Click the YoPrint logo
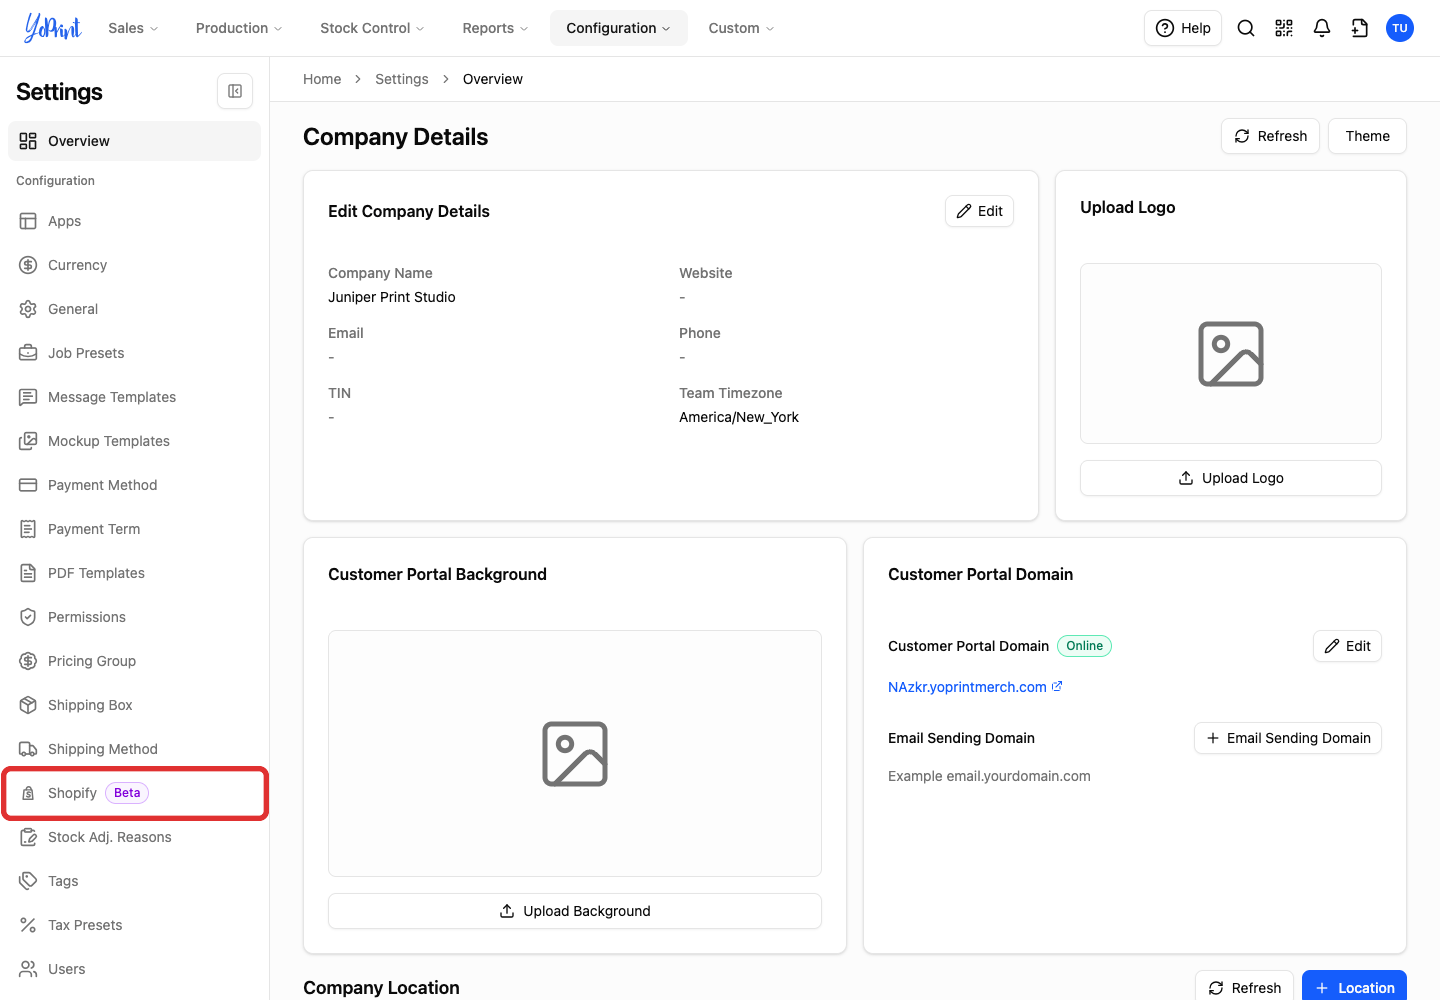This screenshot has height=1000, width=1440. pyautogui.click(x=52, y=27)
